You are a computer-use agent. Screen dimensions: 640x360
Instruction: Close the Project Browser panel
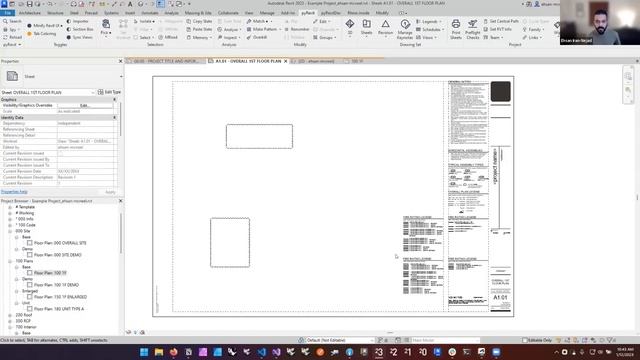[x=120, y=201]
